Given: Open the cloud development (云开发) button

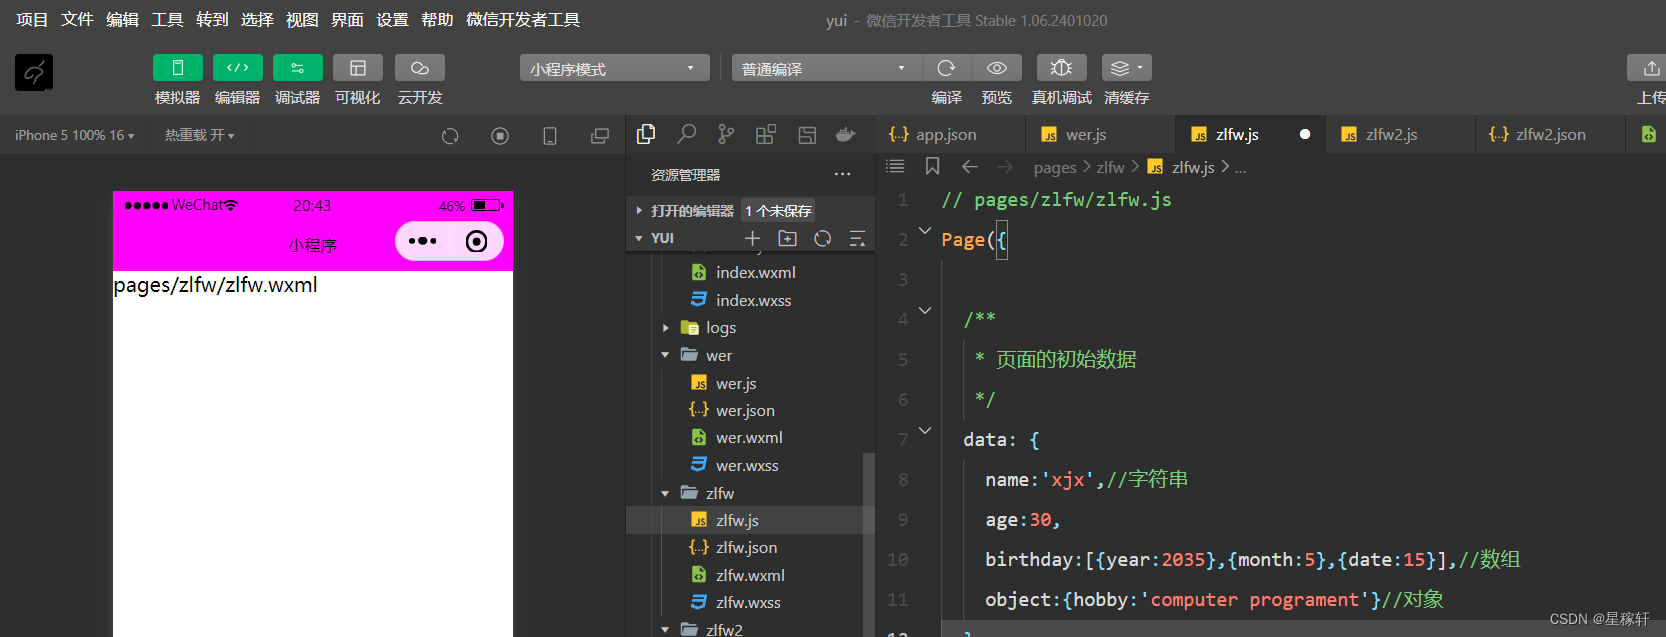Looking at the screenshot, I should coord(420,68).
